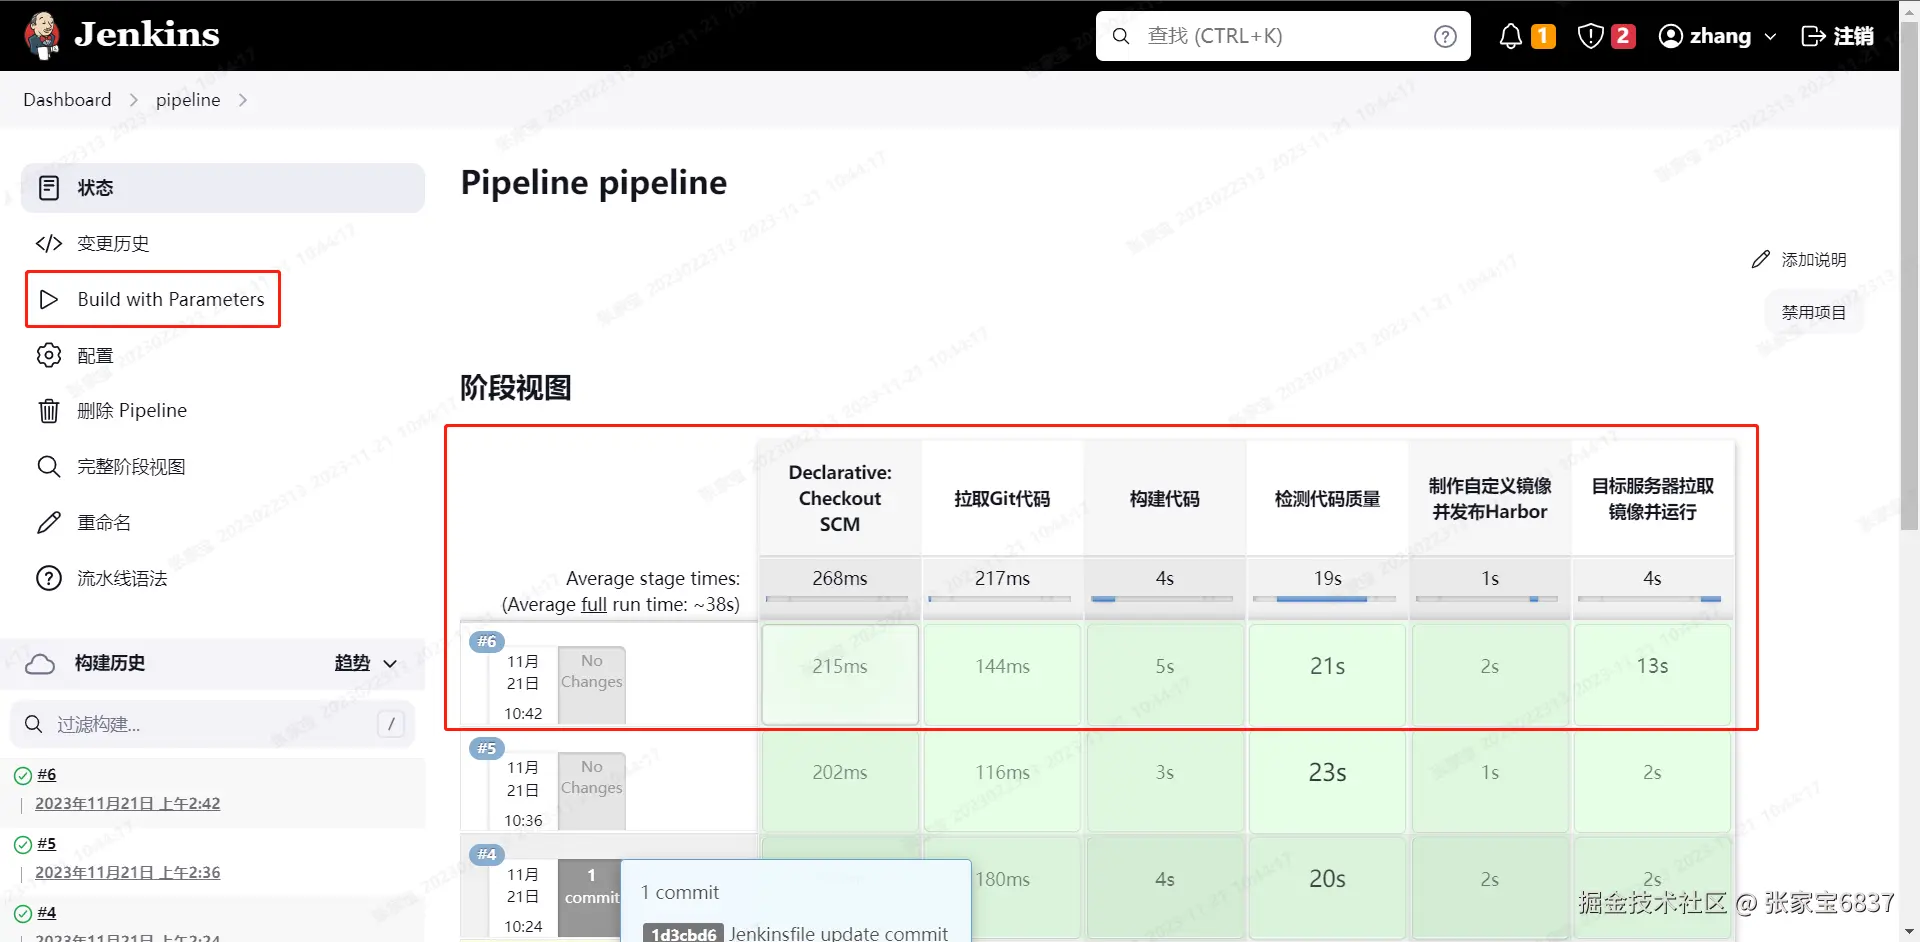Click the status page document icon

click(49, 188)
